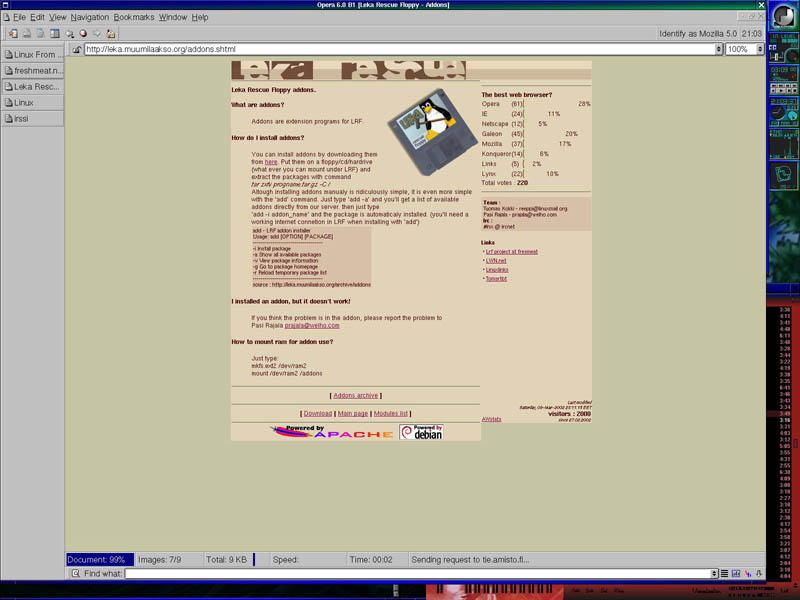This screenshot has width=800, height=600.
Task: Open the Window menu
Action: pyautogui.click(x=173, y=17)
